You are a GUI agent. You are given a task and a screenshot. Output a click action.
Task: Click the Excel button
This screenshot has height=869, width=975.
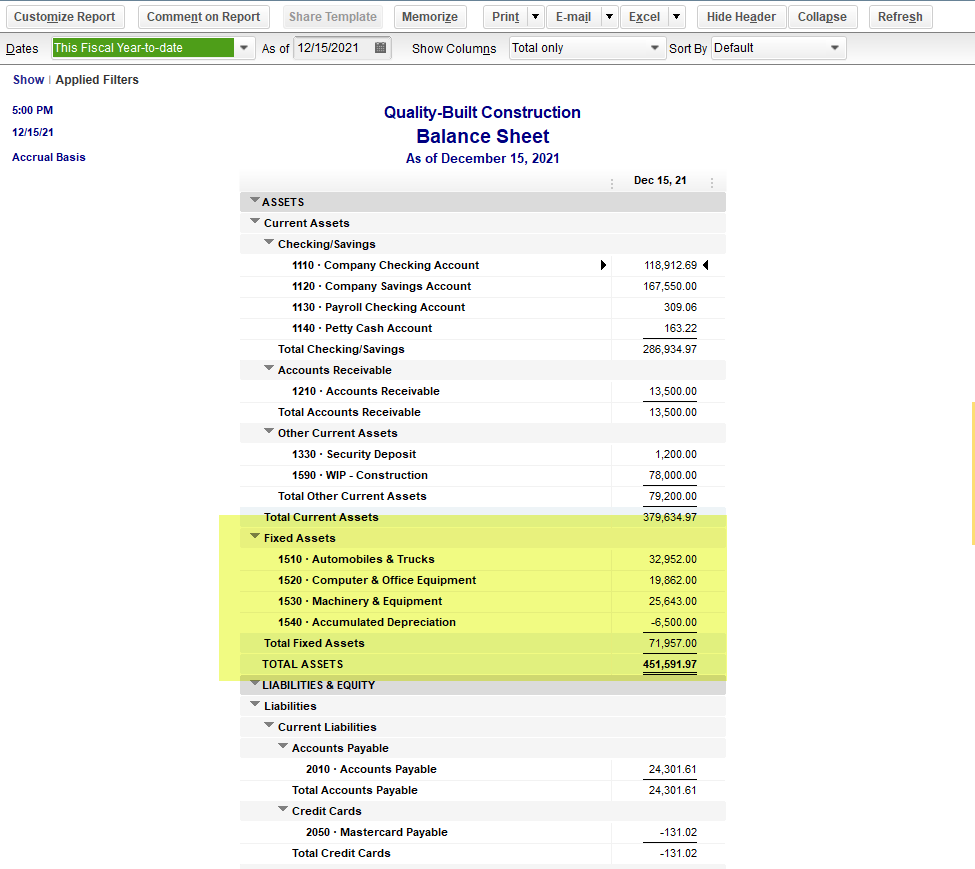(x=644, y=17)
